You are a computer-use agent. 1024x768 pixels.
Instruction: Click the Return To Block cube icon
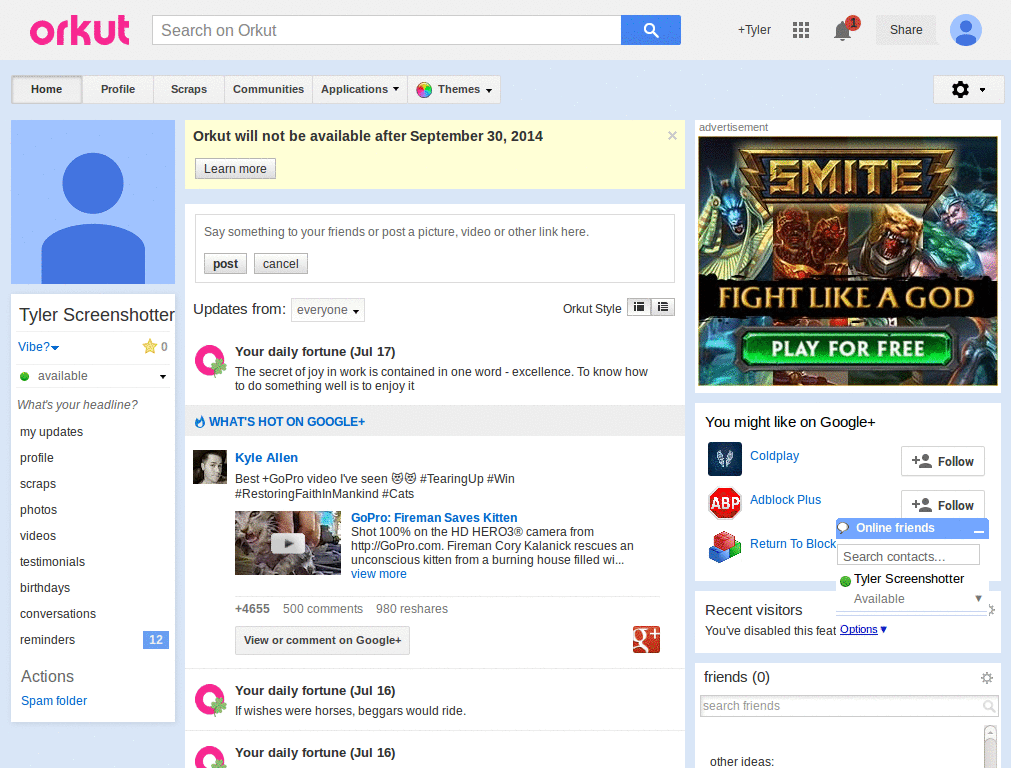click(724, 547)
